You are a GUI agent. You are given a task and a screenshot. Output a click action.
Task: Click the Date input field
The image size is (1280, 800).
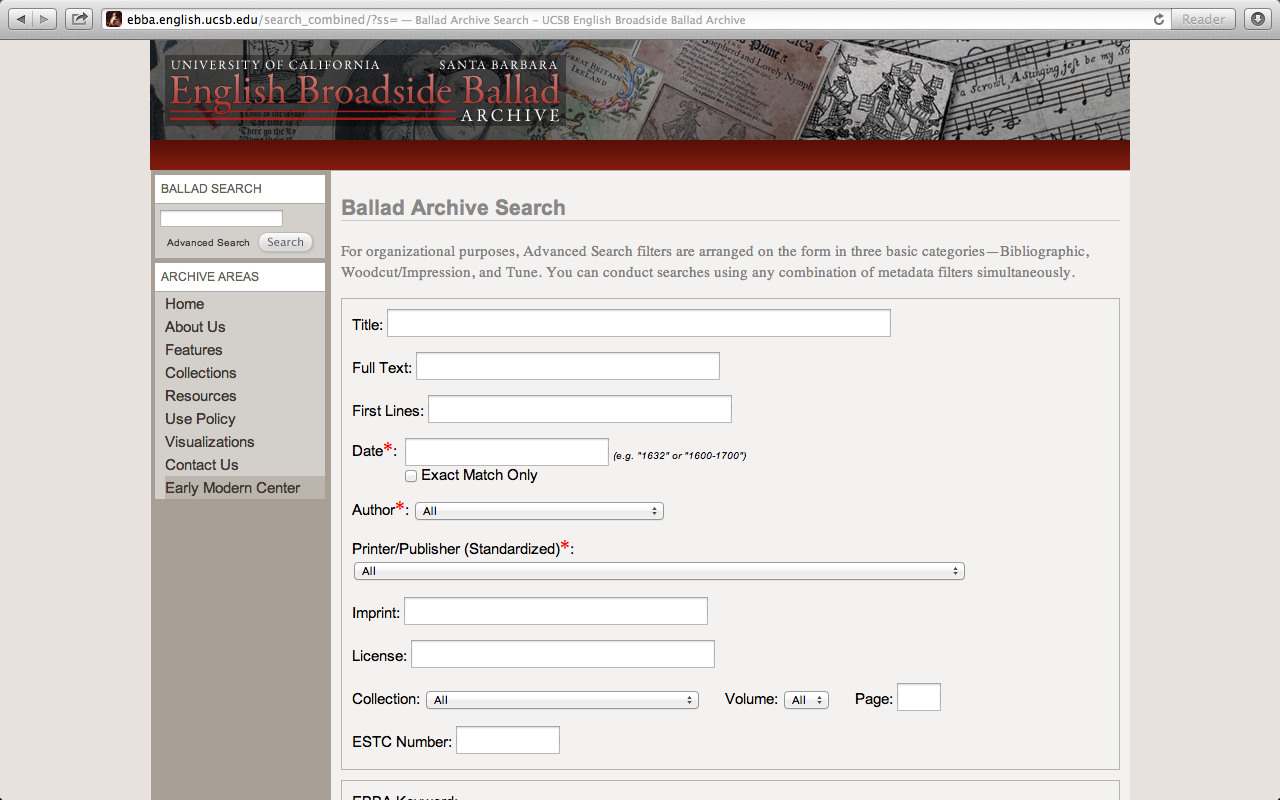coord(507,452)
